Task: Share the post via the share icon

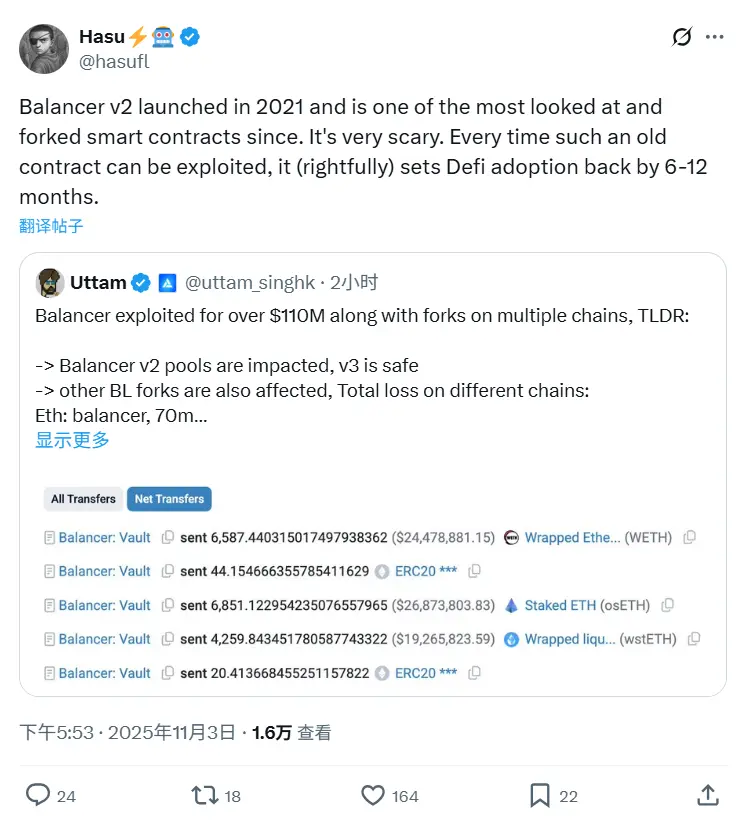Action: 707,796
